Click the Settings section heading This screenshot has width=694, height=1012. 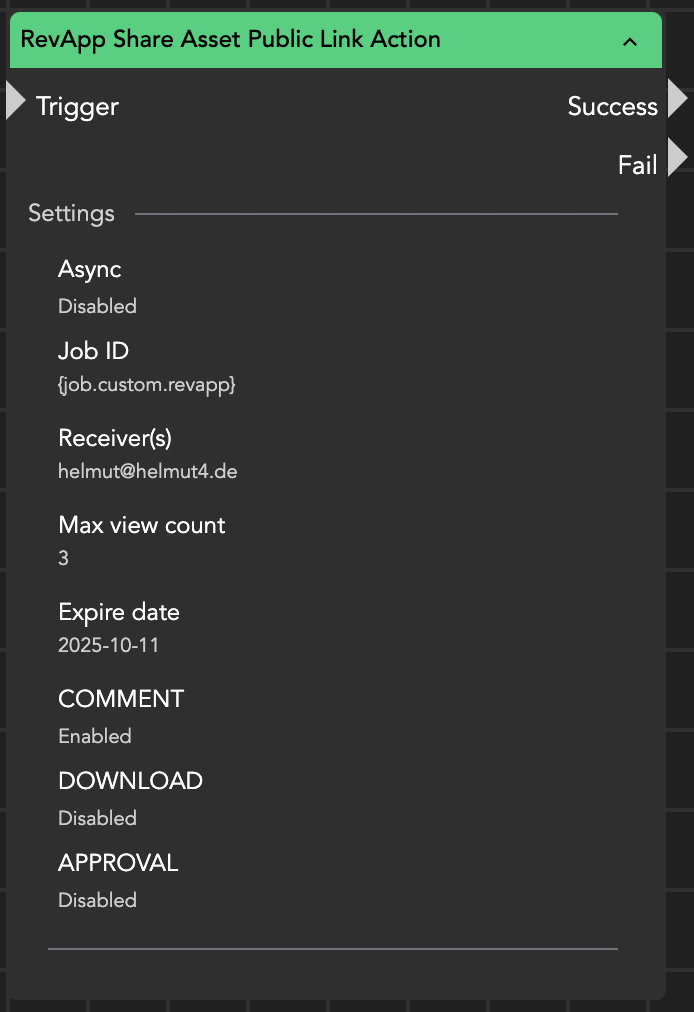(x=71, y=213)
